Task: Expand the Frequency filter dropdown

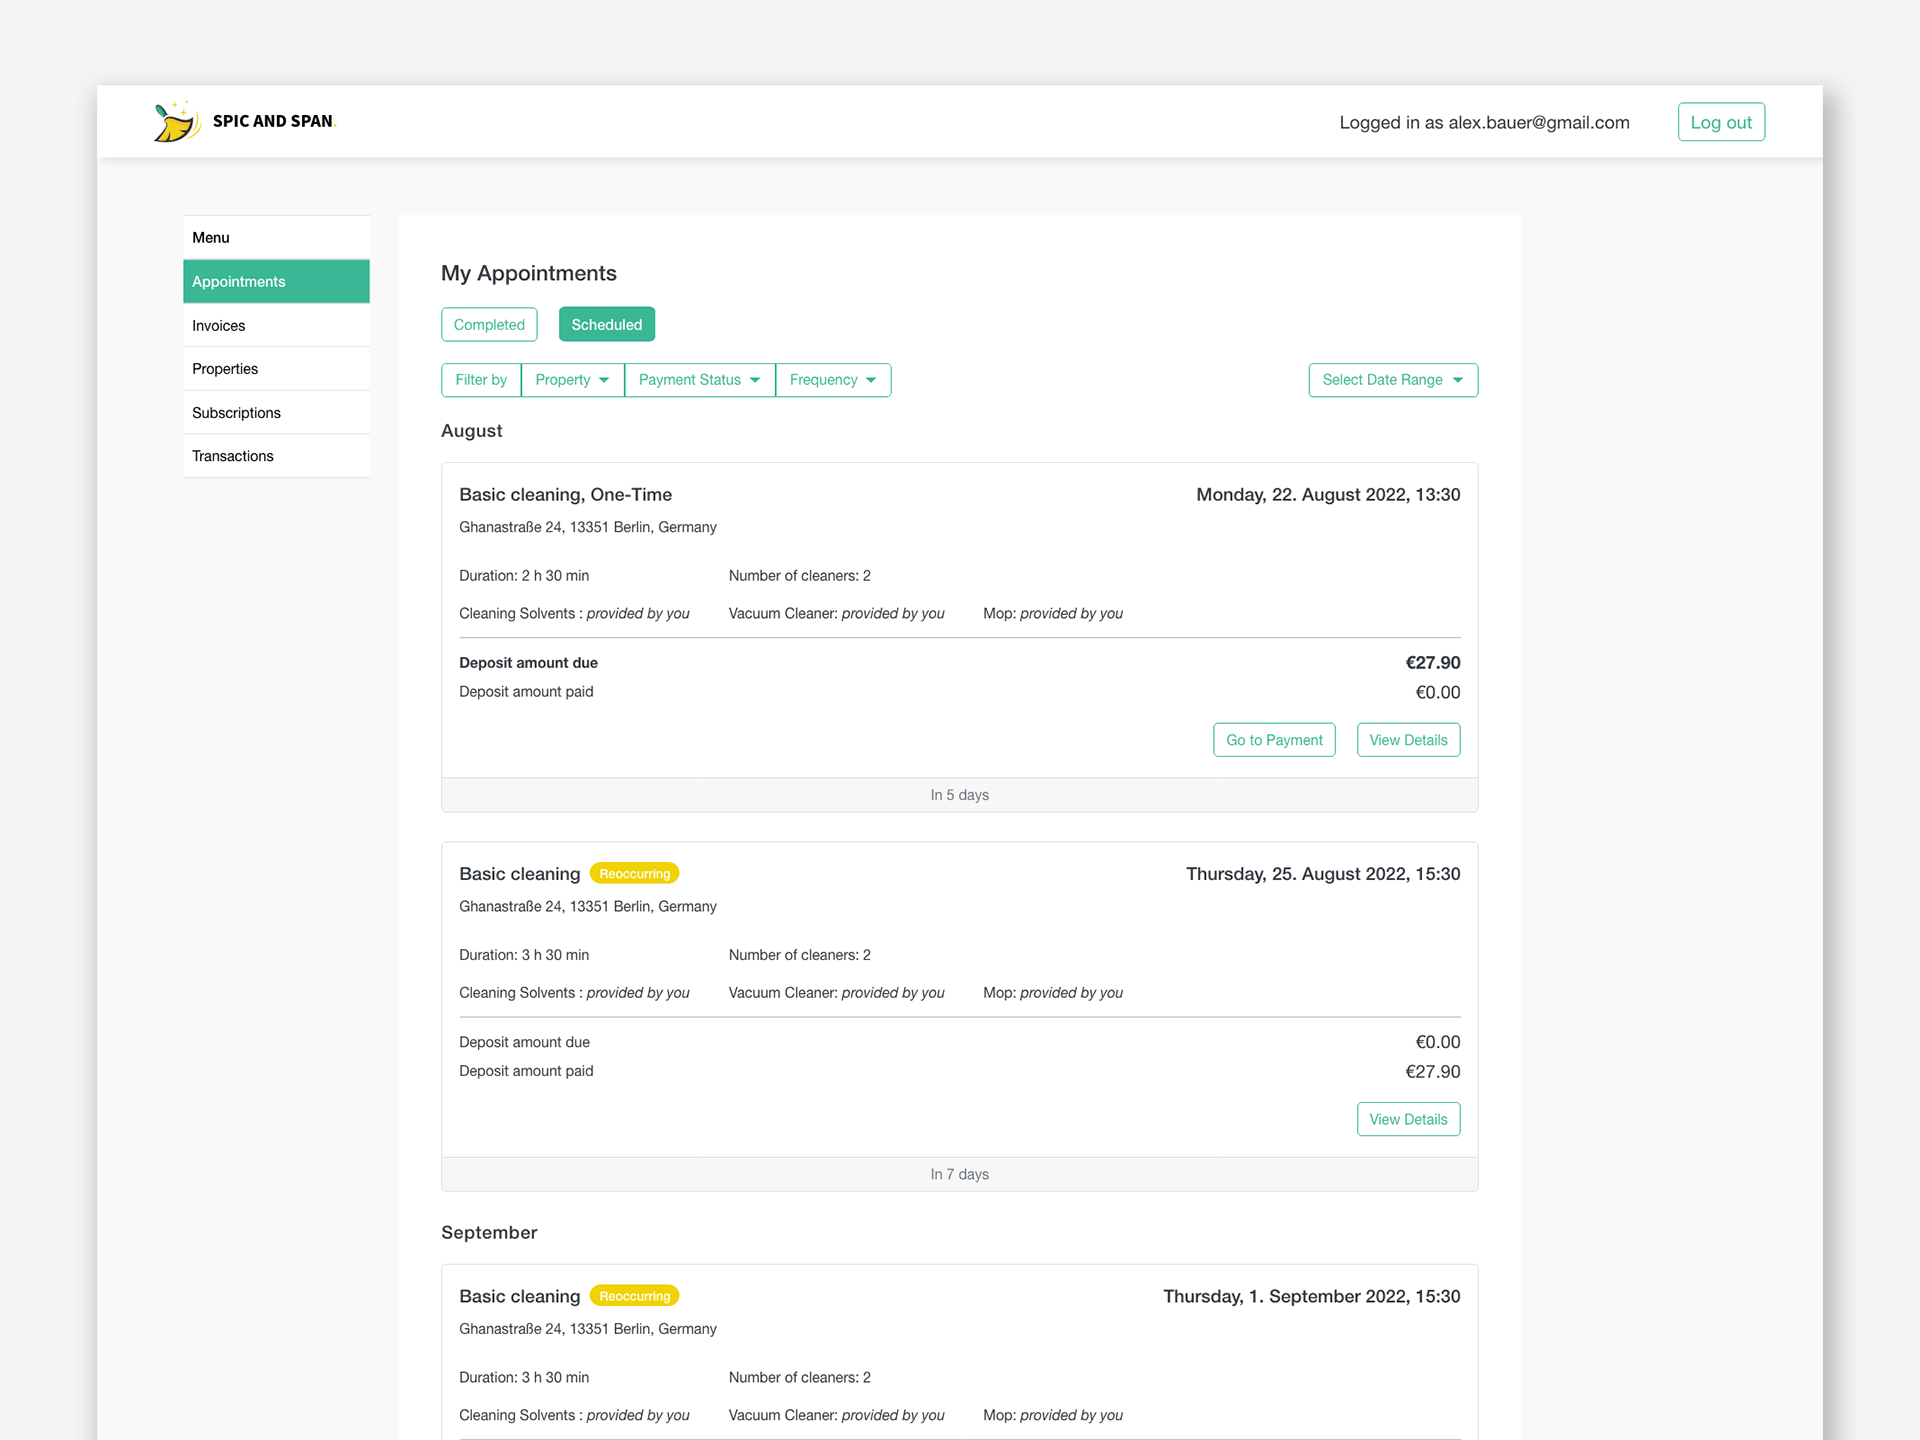Action: coord(832,380)
